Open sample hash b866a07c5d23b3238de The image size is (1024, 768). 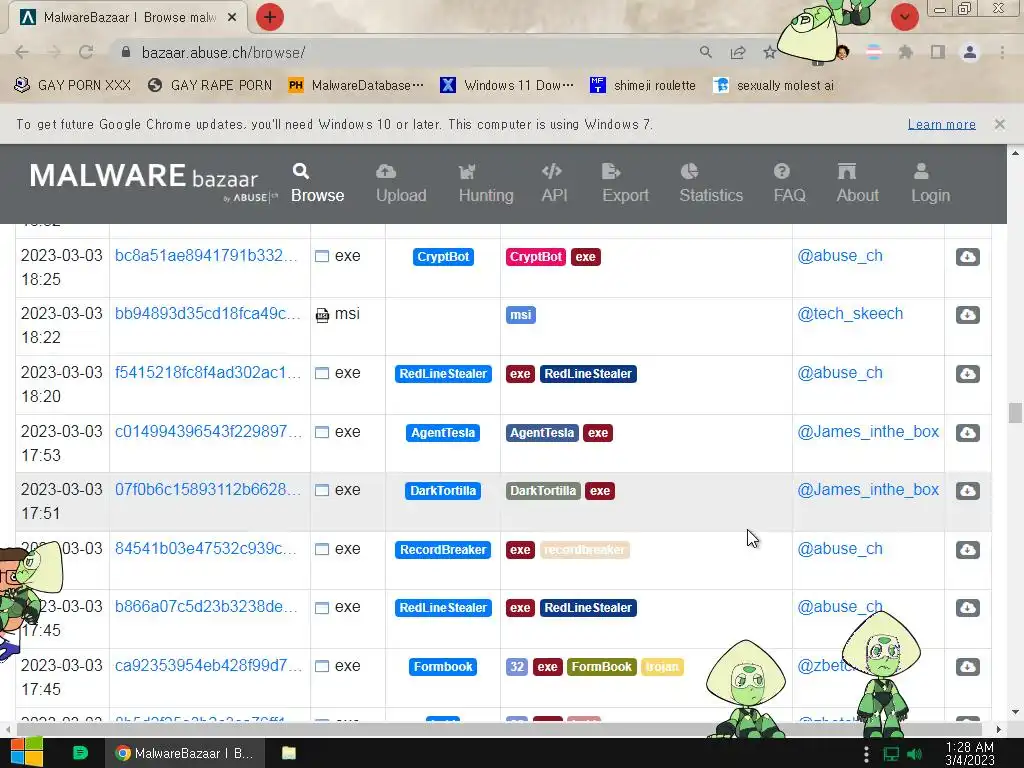pos(206,607)
